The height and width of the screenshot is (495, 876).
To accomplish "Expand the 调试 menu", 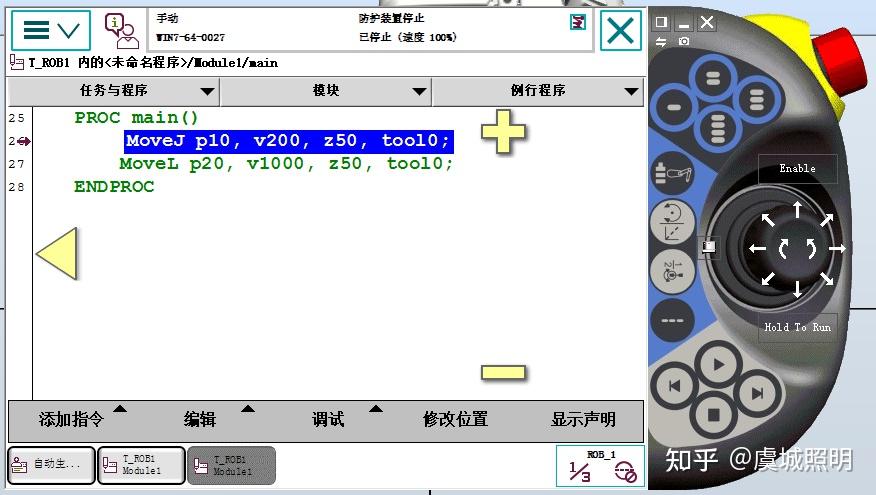I will click(328, 419).
